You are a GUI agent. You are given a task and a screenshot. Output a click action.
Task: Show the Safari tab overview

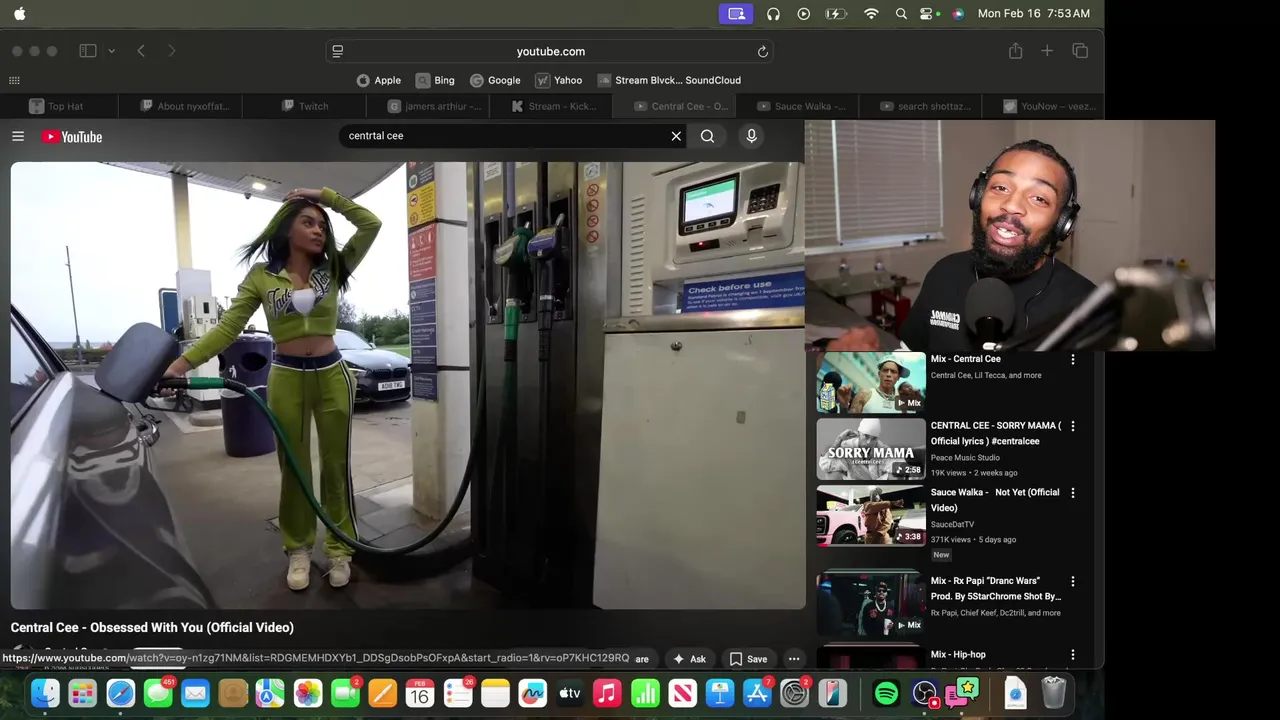[1080, 51]
